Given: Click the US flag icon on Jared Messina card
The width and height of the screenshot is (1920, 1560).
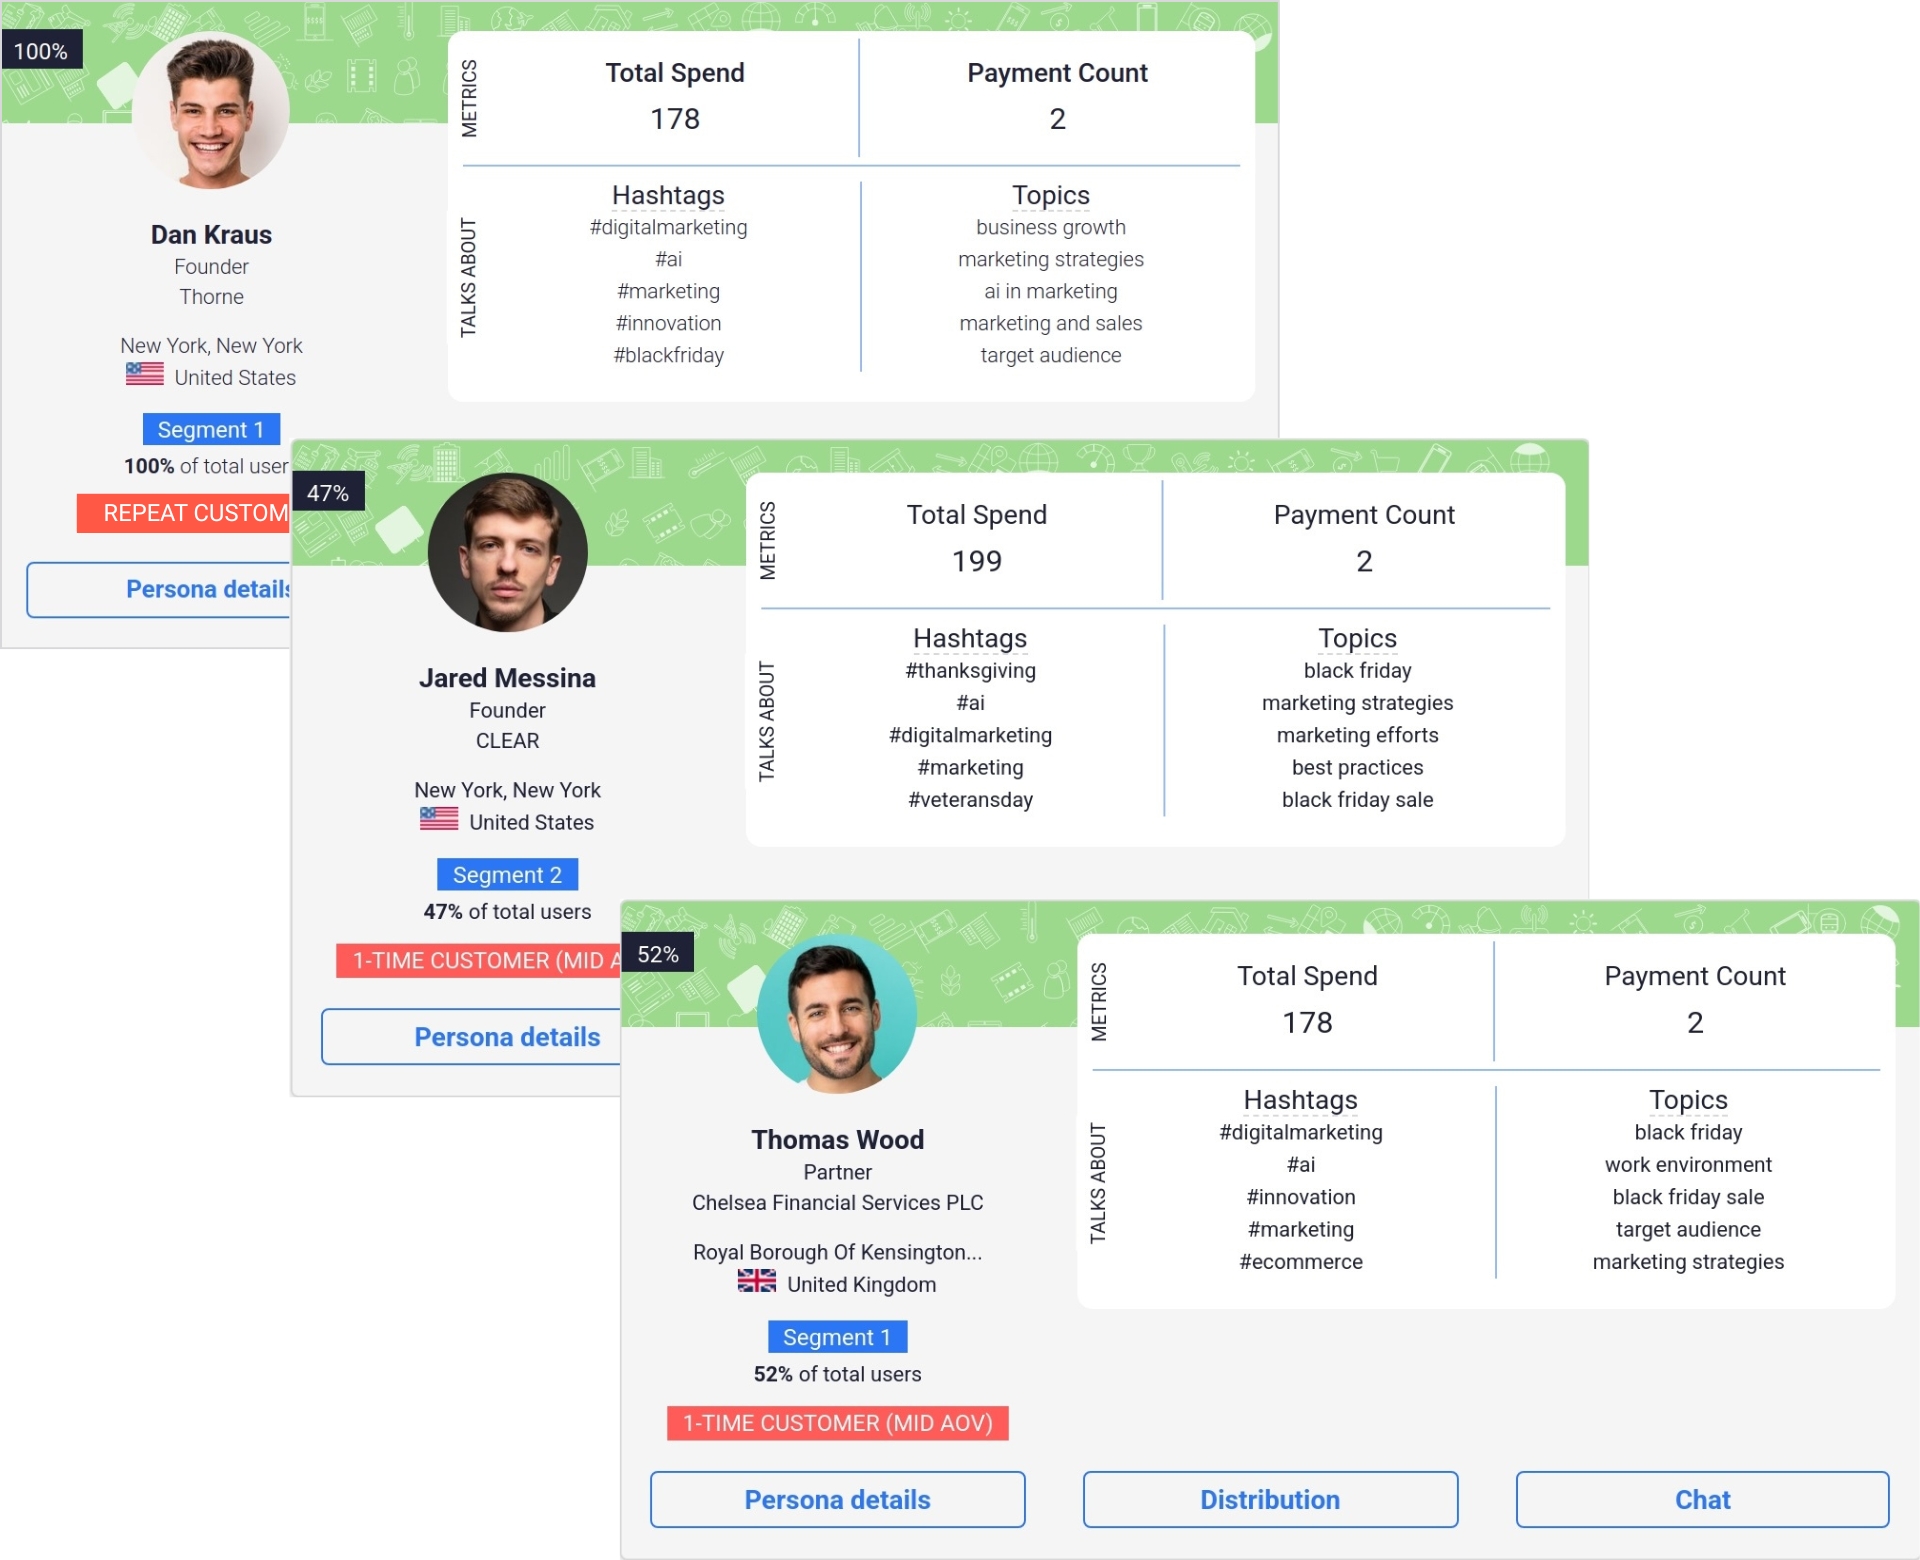Looking at the screenshot, I should [438, 821].
